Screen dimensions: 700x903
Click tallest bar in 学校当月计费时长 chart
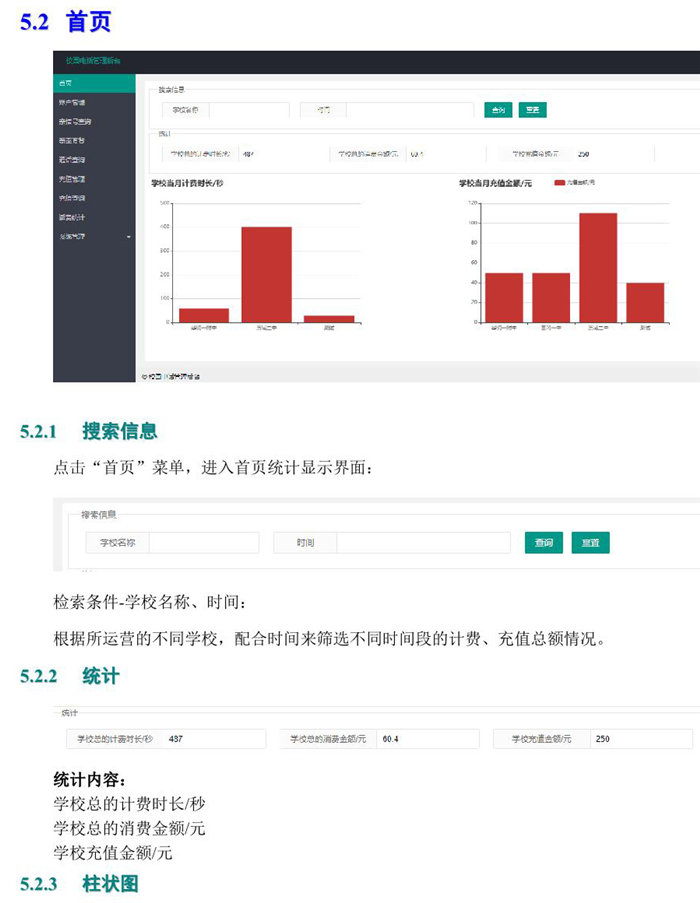click(x=266, y=273)
